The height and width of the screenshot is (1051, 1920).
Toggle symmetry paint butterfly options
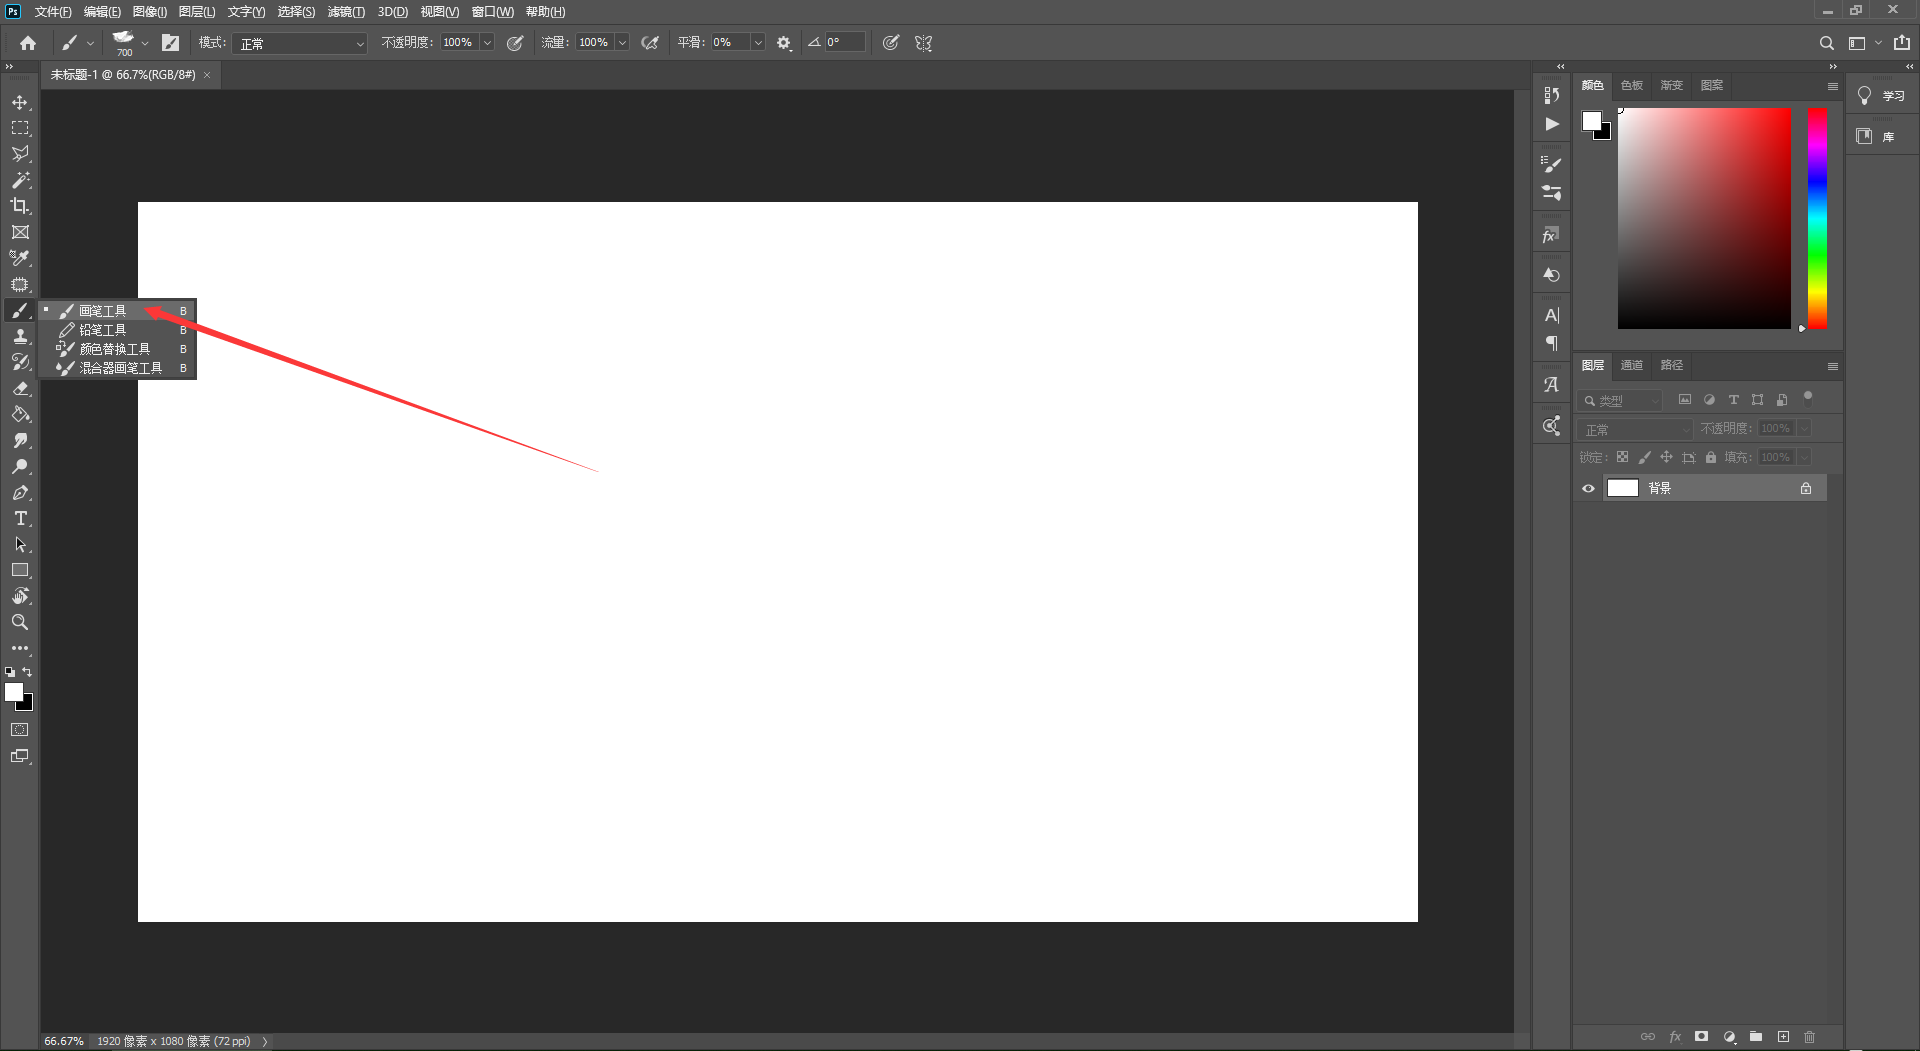click(x=923, y=43)
